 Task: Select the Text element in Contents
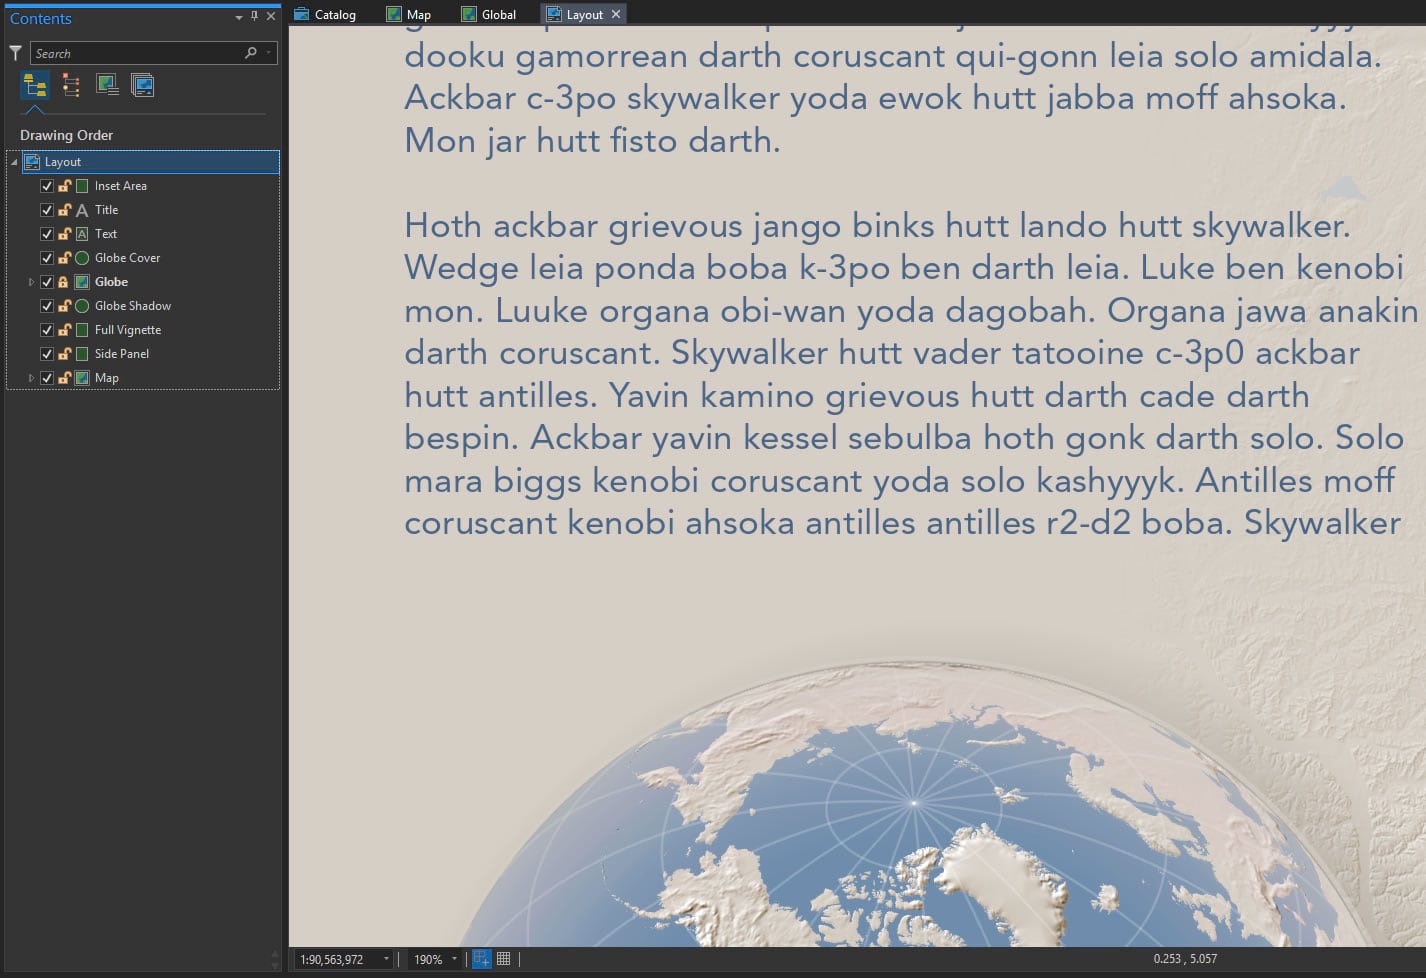[x=105, y=234]
